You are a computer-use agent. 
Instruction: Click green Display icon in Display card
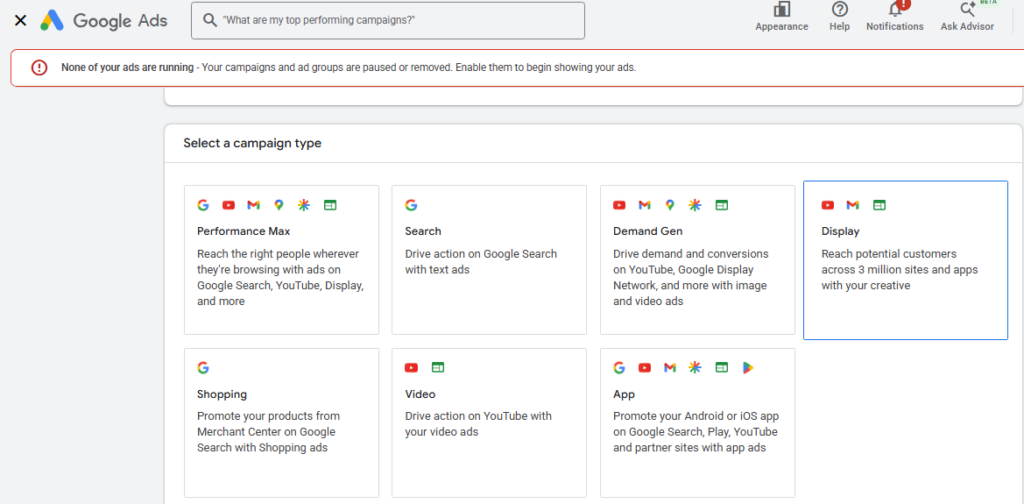(x=879, y=205)
